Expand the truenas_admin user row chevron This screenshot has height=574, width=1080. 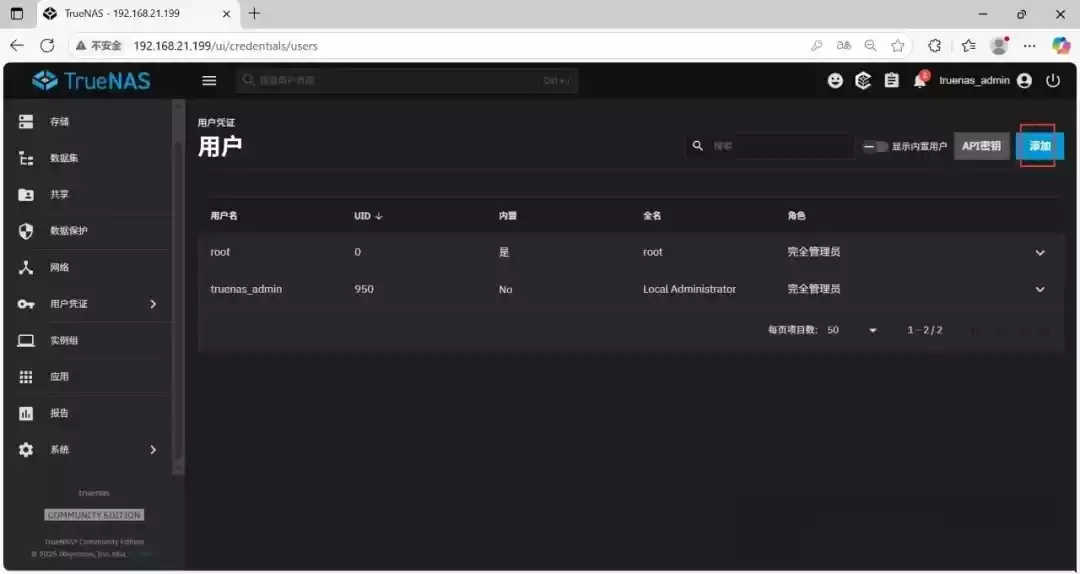1040,289
